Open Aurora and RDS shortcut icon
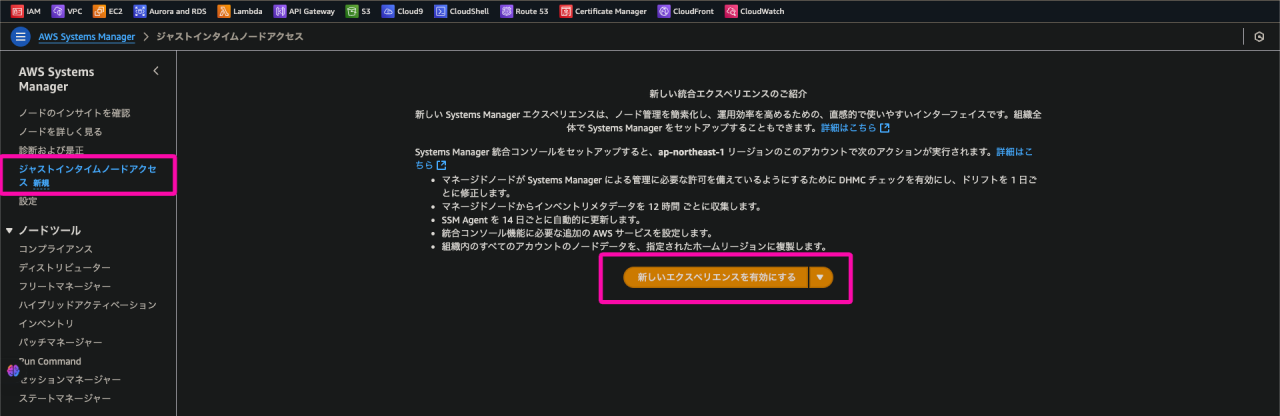 pos(139,11)
